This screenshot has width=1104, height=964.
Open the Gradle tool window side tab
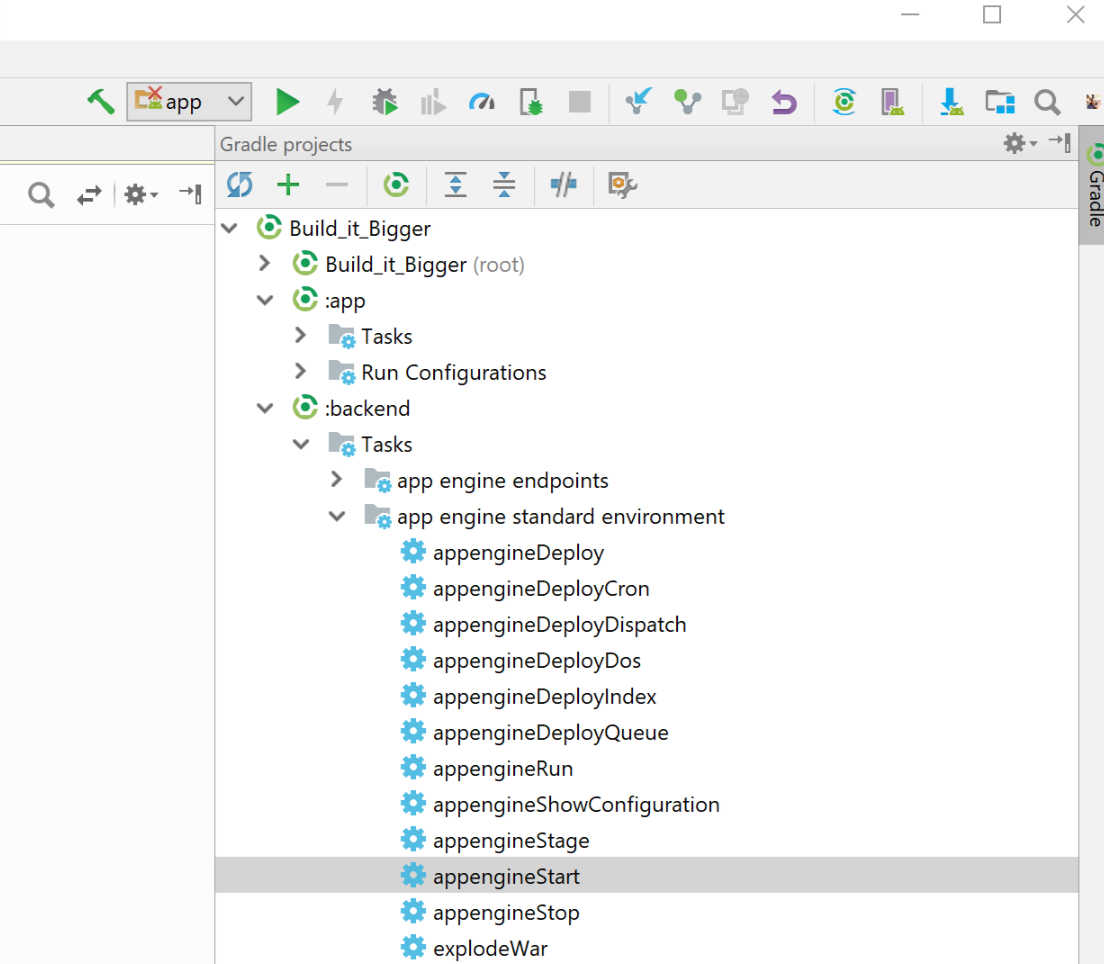point(1092,195)
